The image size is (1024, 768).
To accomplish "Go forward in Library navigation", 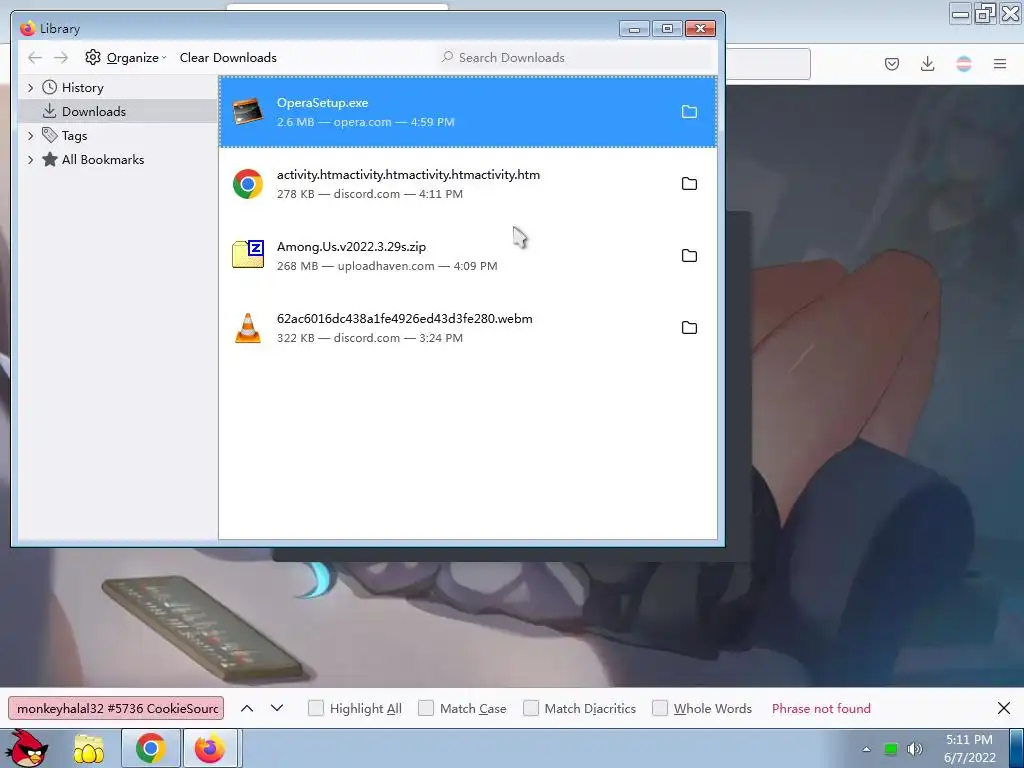I will [x=61, y=57].
